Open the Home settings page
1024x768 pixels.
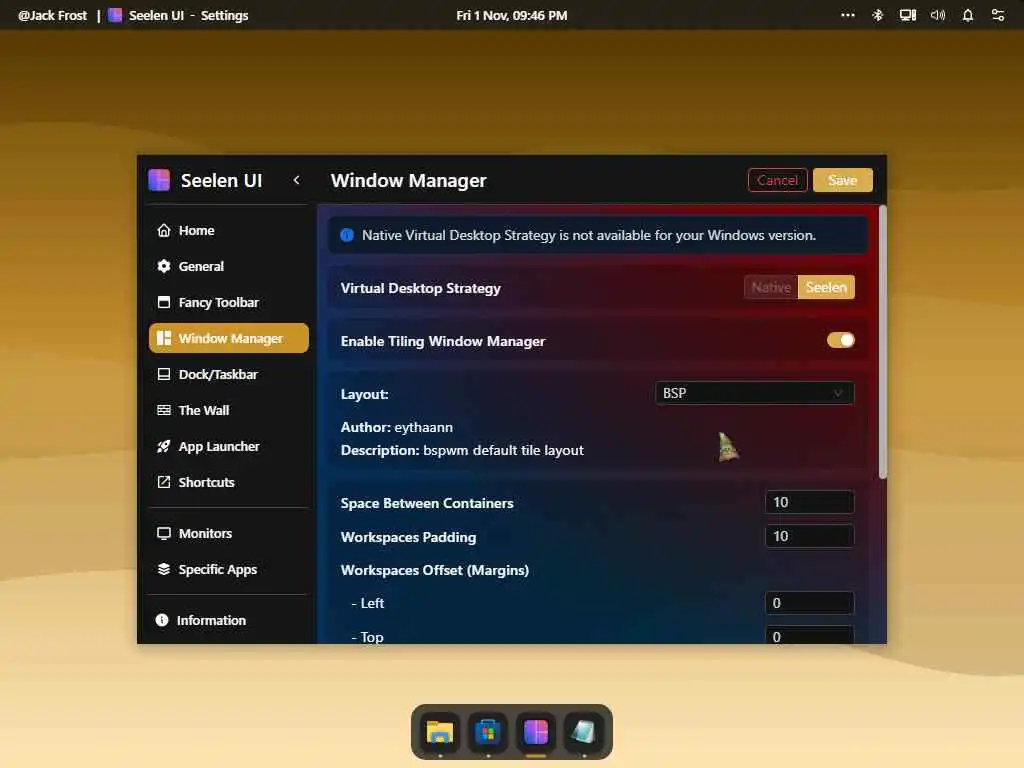pos(229,231)
